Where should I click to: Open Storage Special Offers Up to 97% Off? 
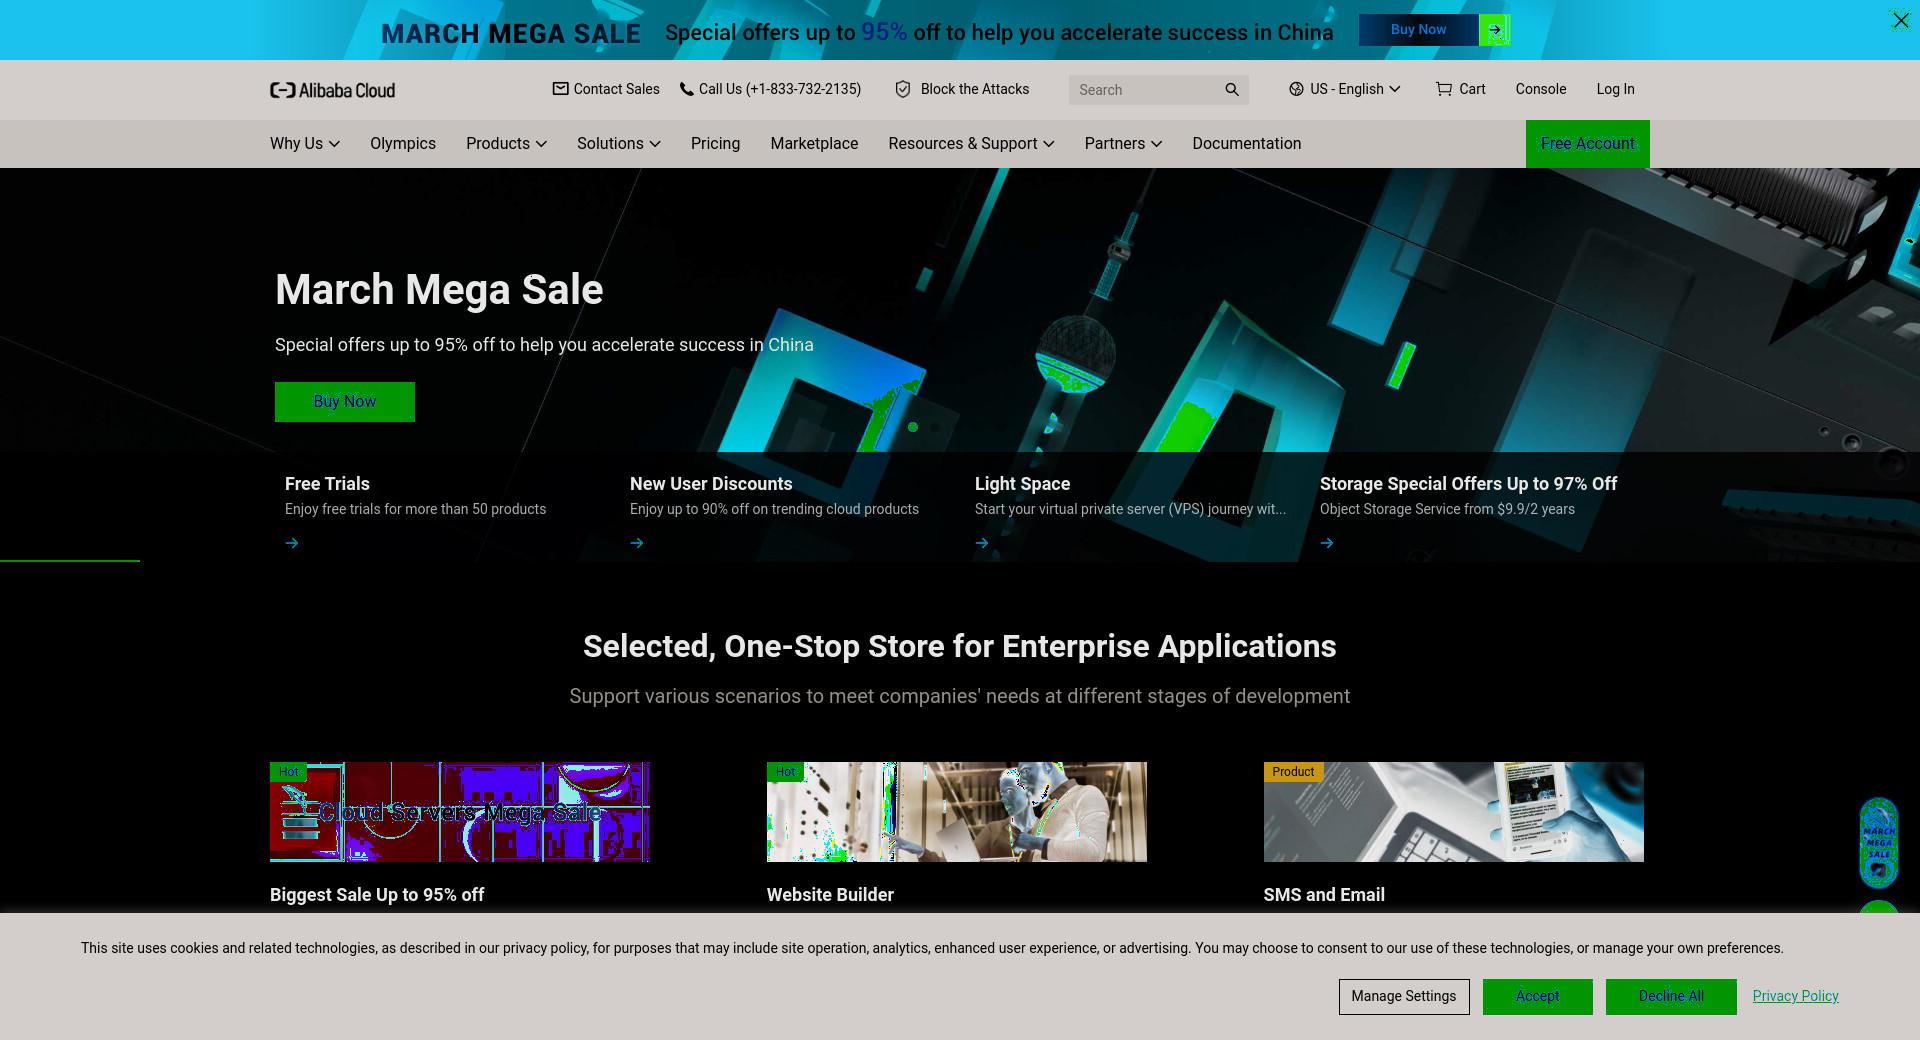point(1468,484)
